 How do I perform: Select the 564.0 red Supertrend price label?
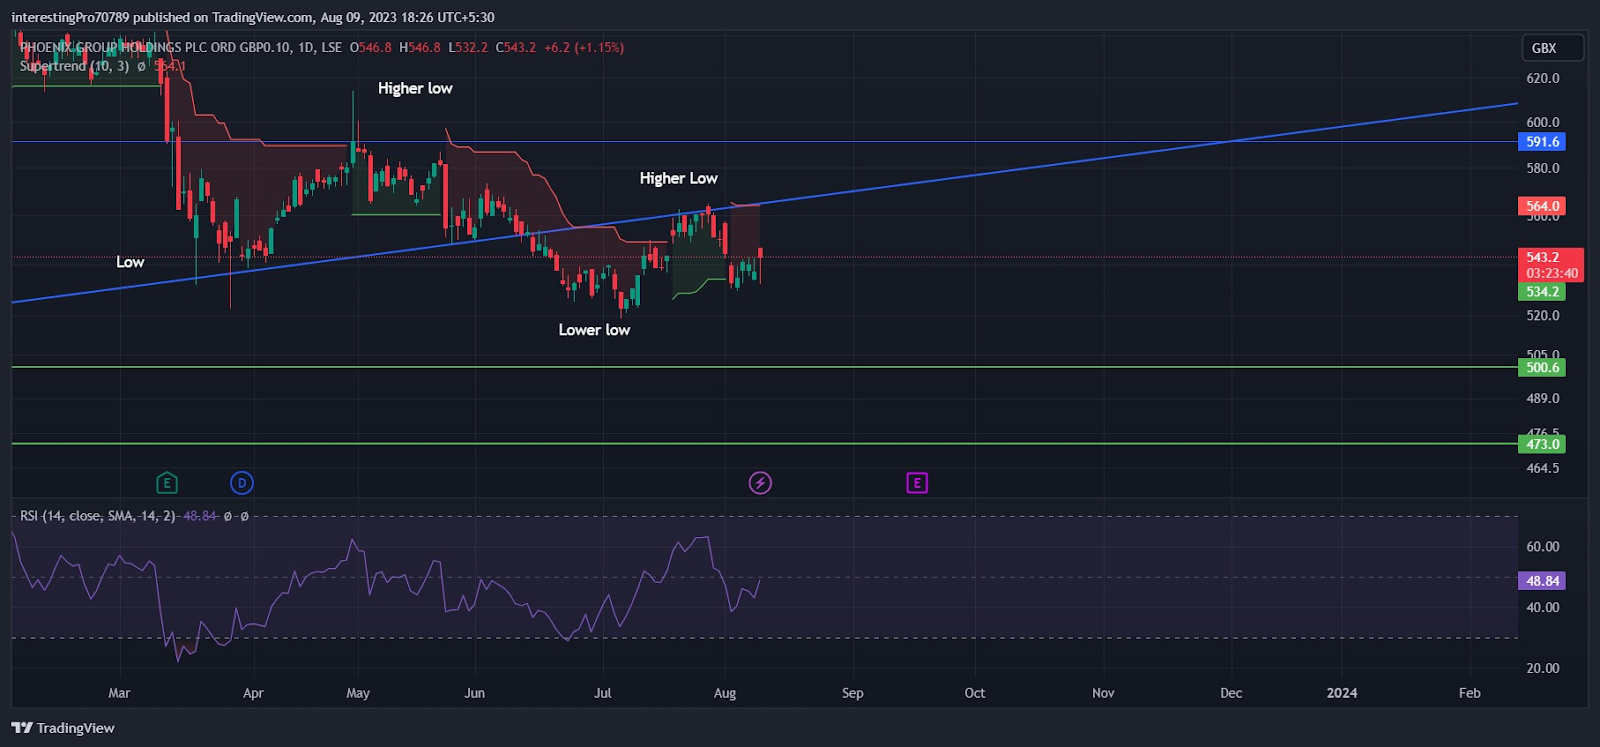point(1542,206)
